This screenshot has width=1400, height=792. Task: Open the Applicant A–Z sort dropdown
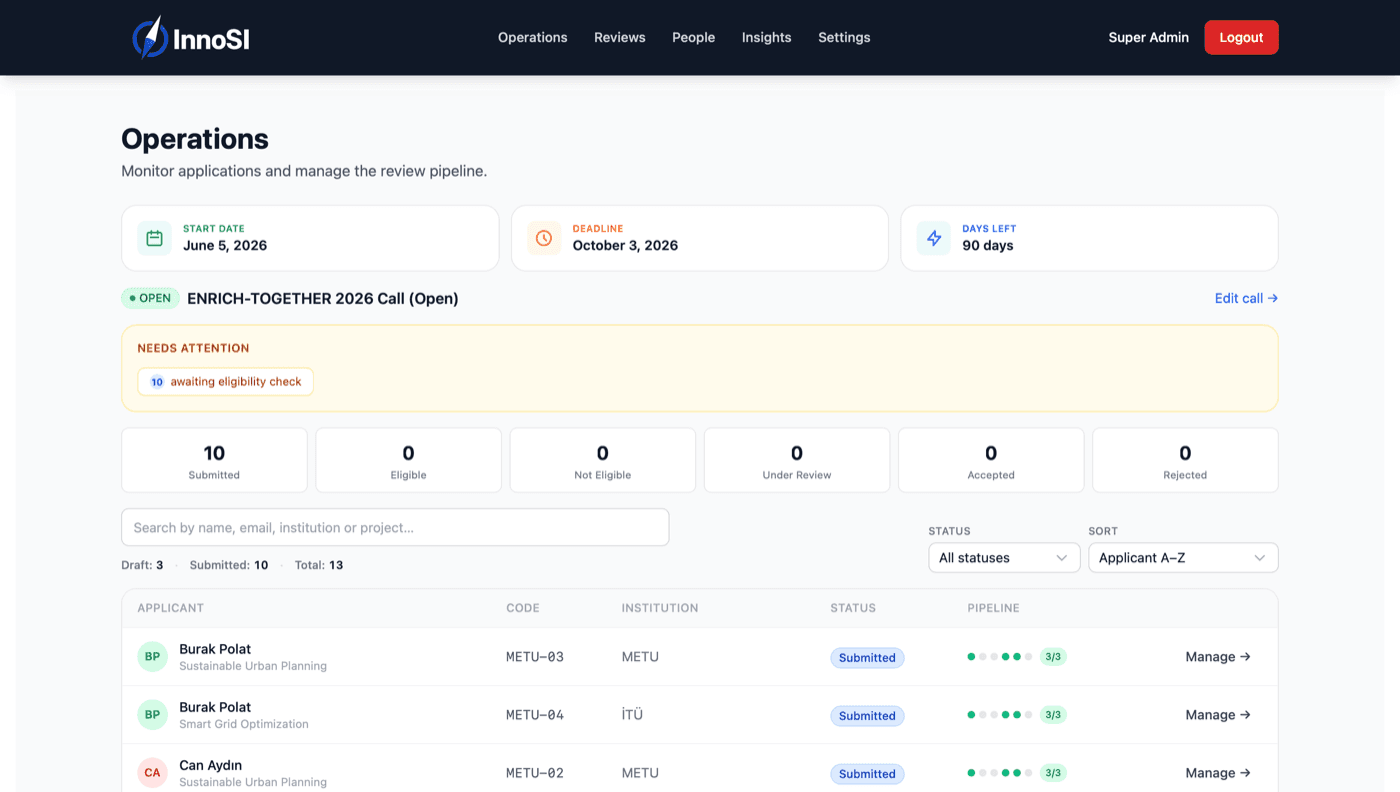(x=1183, y=558)
